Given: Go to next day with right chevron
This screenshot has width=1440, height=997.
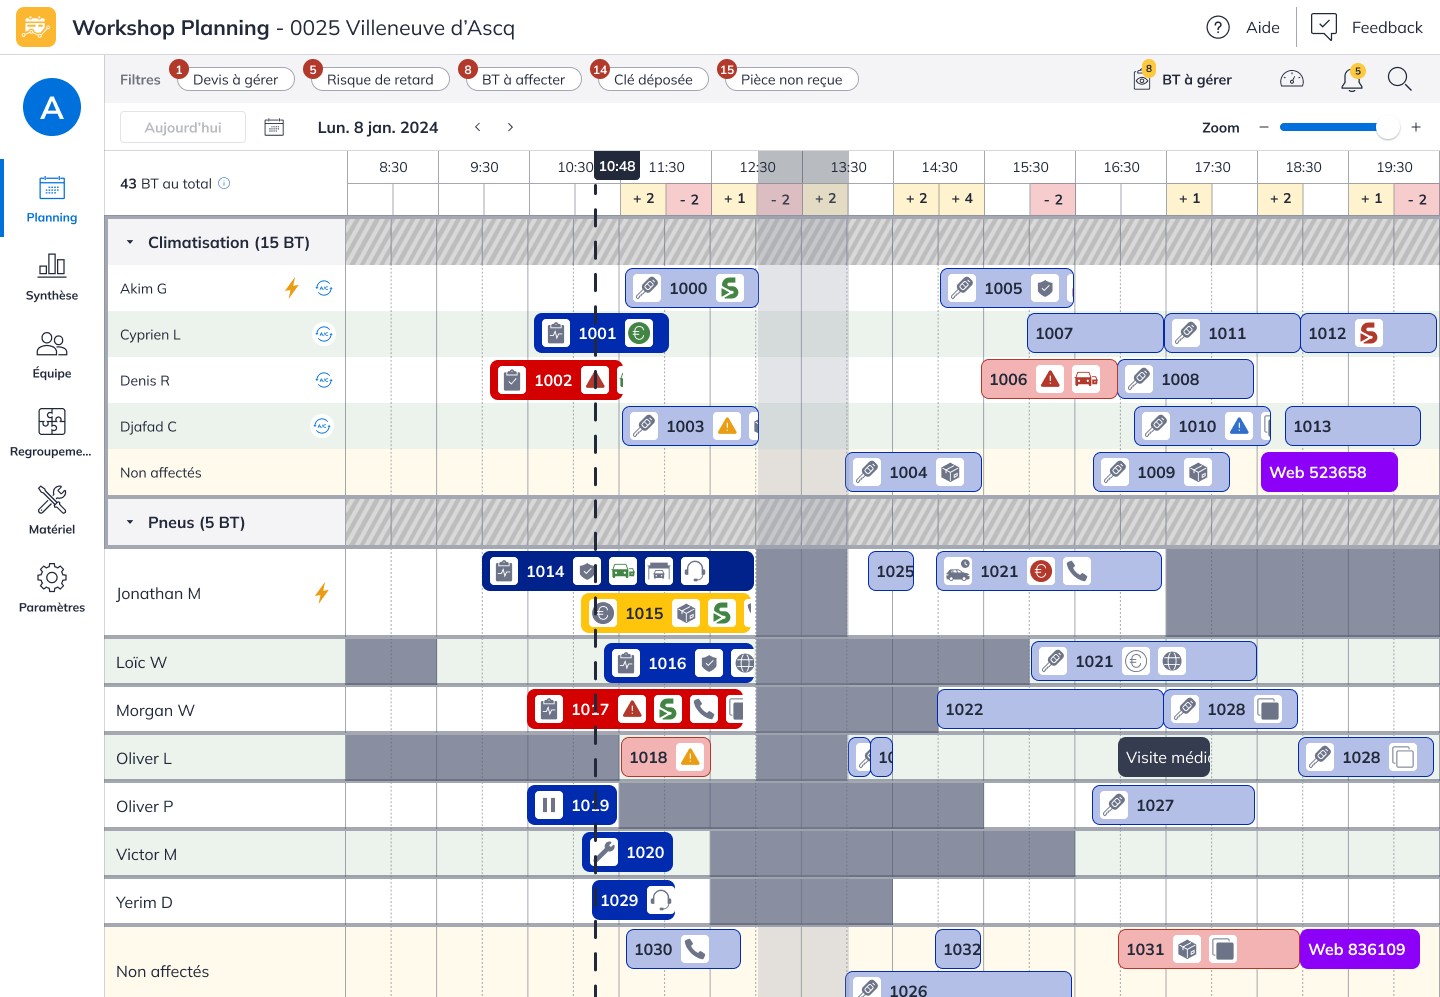Looking at the screenshot, I should point(510,127).
